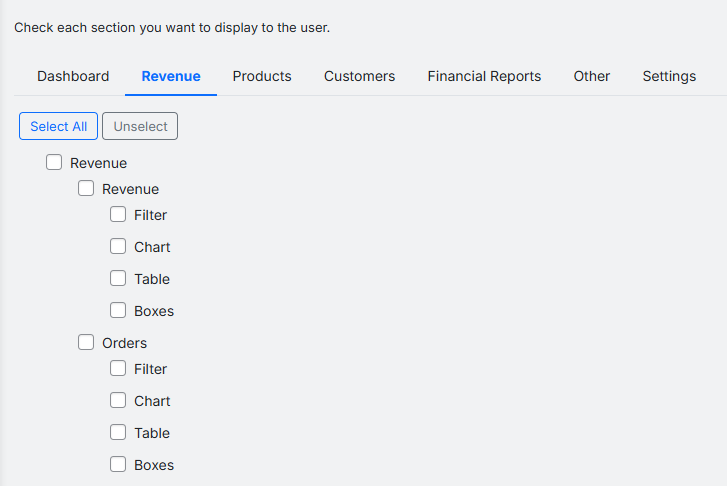Open the Products tab
Screen dimensions: 727x486
(x=262, y=76)
